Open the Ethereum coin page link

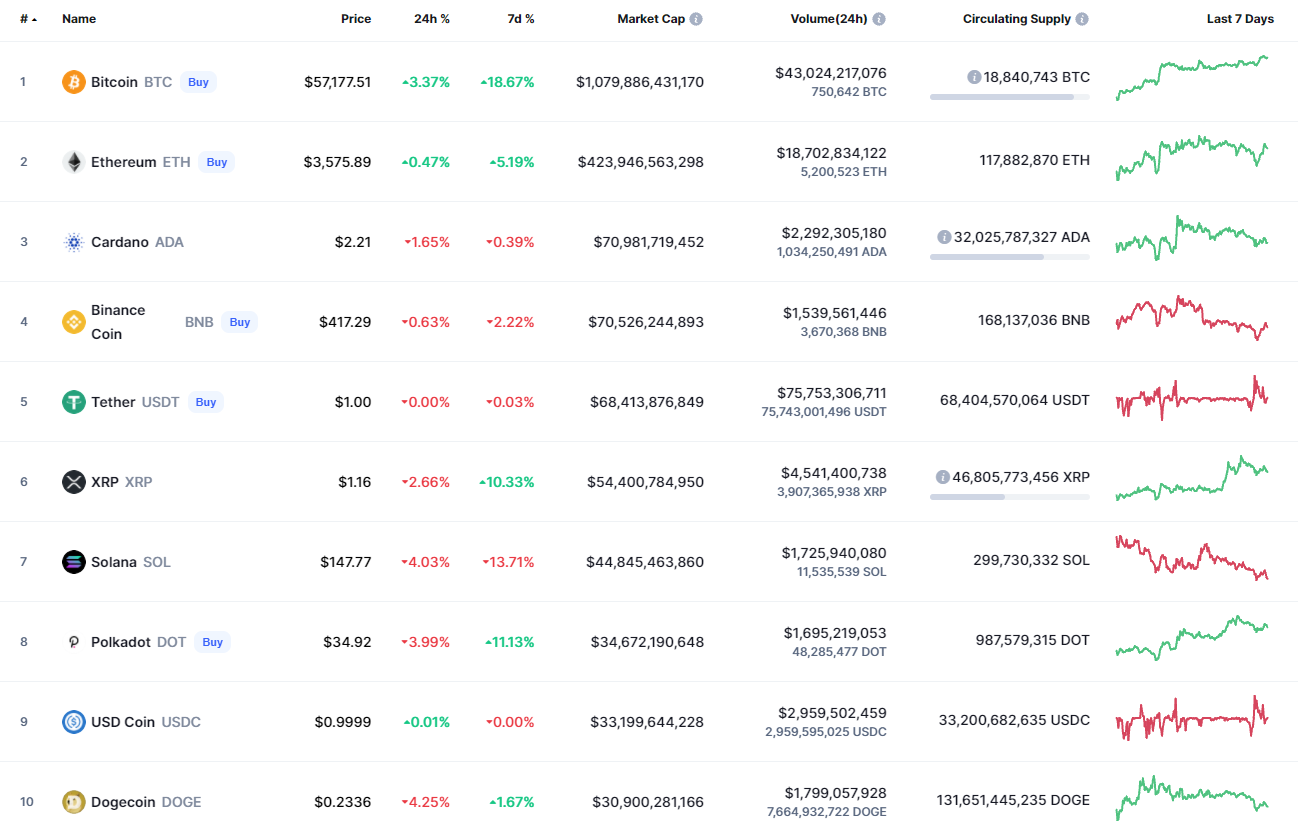coord(124,162)
